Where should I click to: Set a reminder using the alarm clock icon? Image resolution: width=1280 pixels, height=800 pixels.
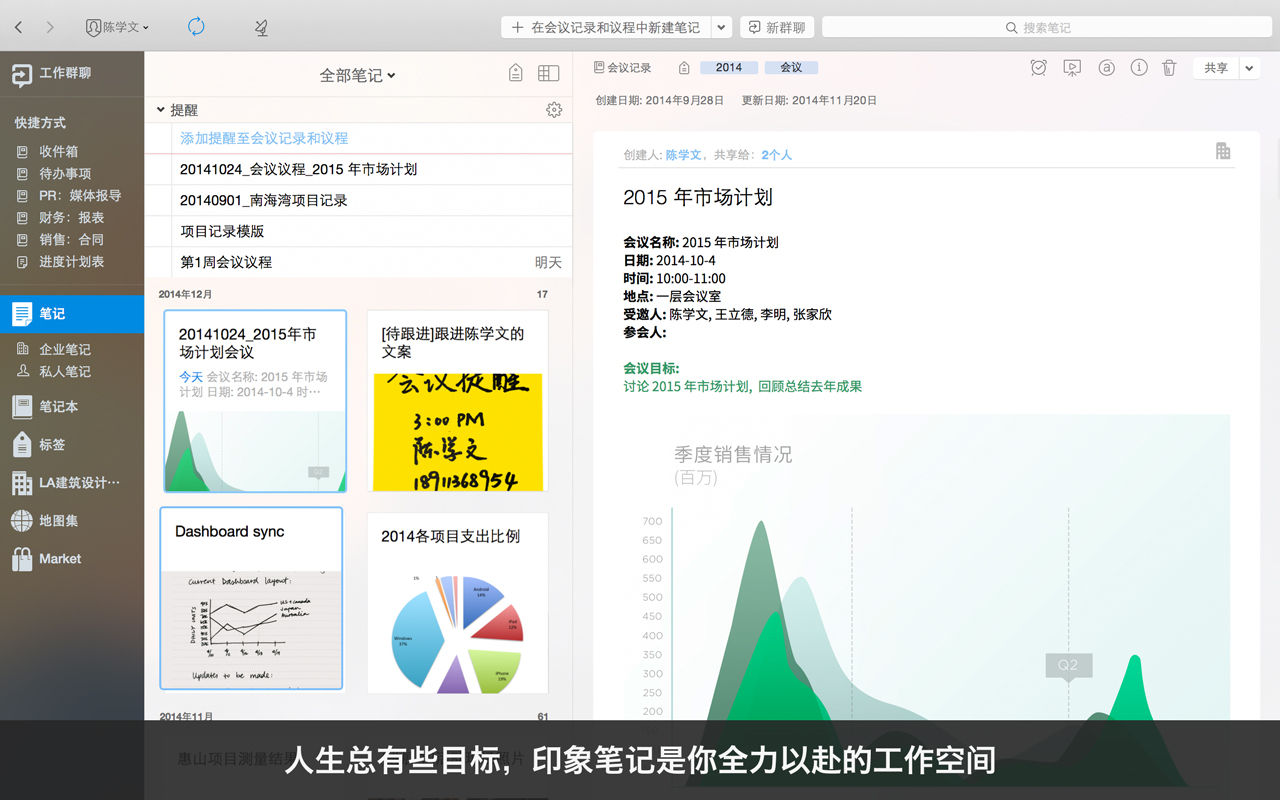tap(1038, 68)
